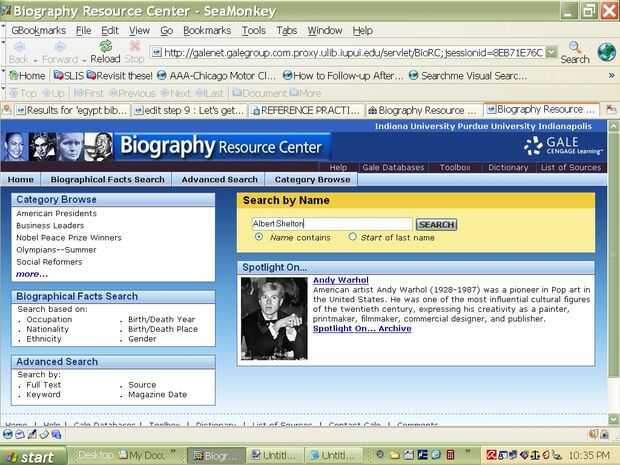Click the vertical scrollbar down arrow
The height and width of the screenshot is (465, 620).
point(614,418)
